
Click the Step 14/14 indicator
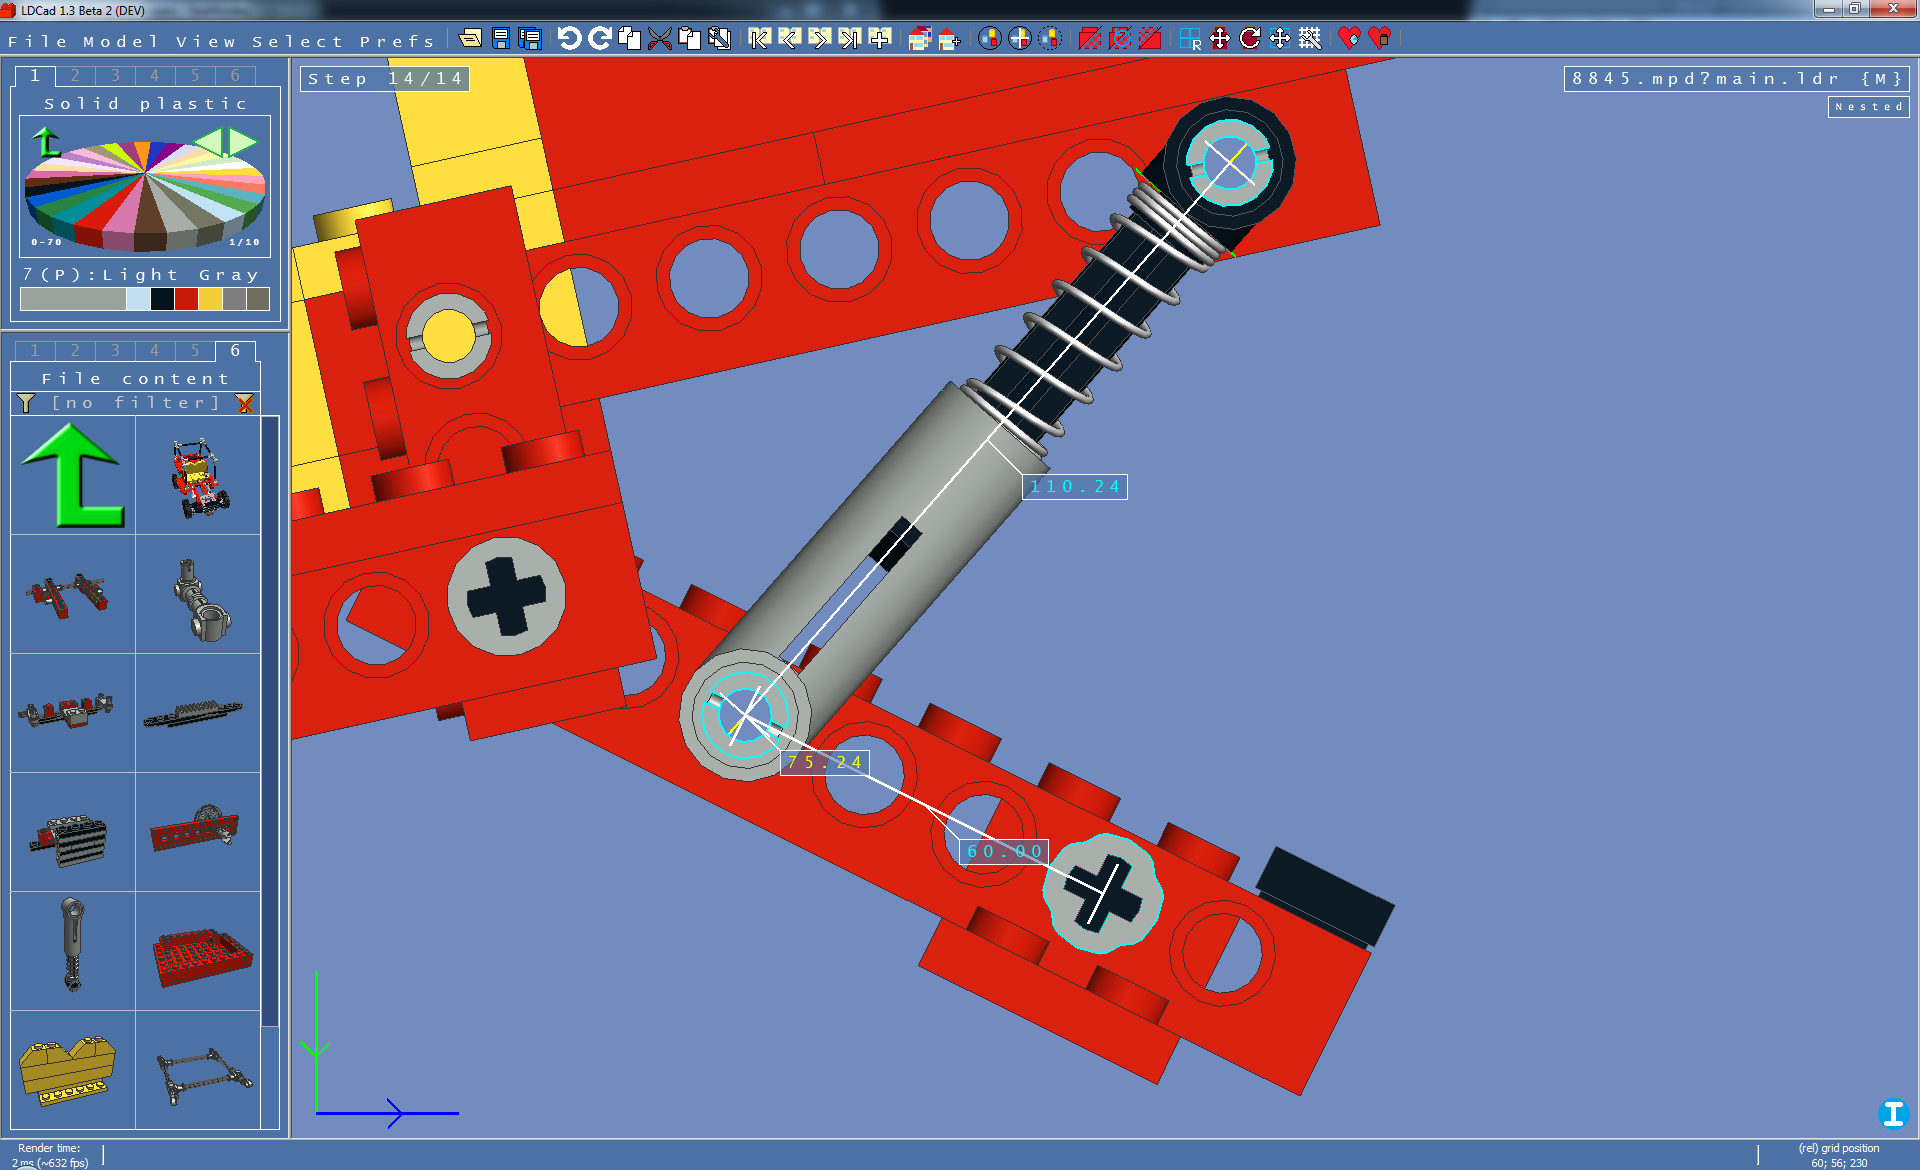tap(385, 79)
